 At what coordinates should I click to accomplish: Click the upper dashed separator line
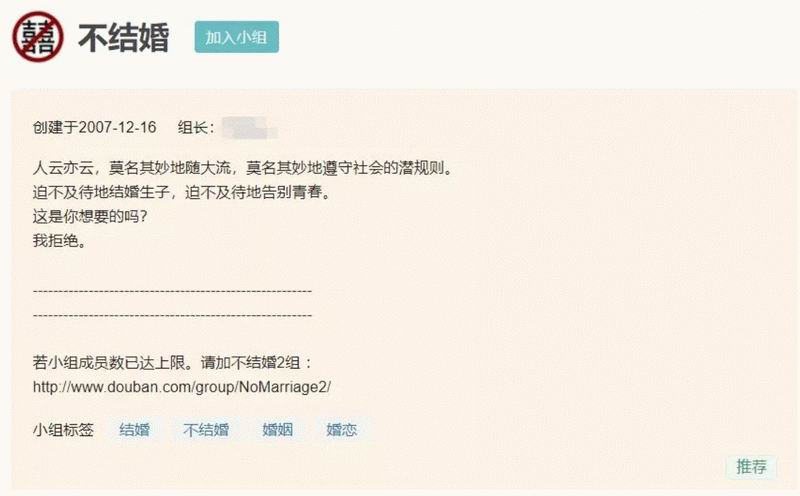[x=172, y=291]
